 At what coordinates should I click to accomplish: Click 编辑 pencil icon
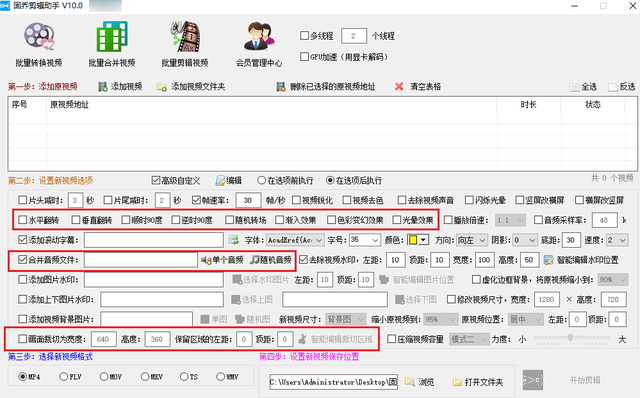click(x=220, y=180)
